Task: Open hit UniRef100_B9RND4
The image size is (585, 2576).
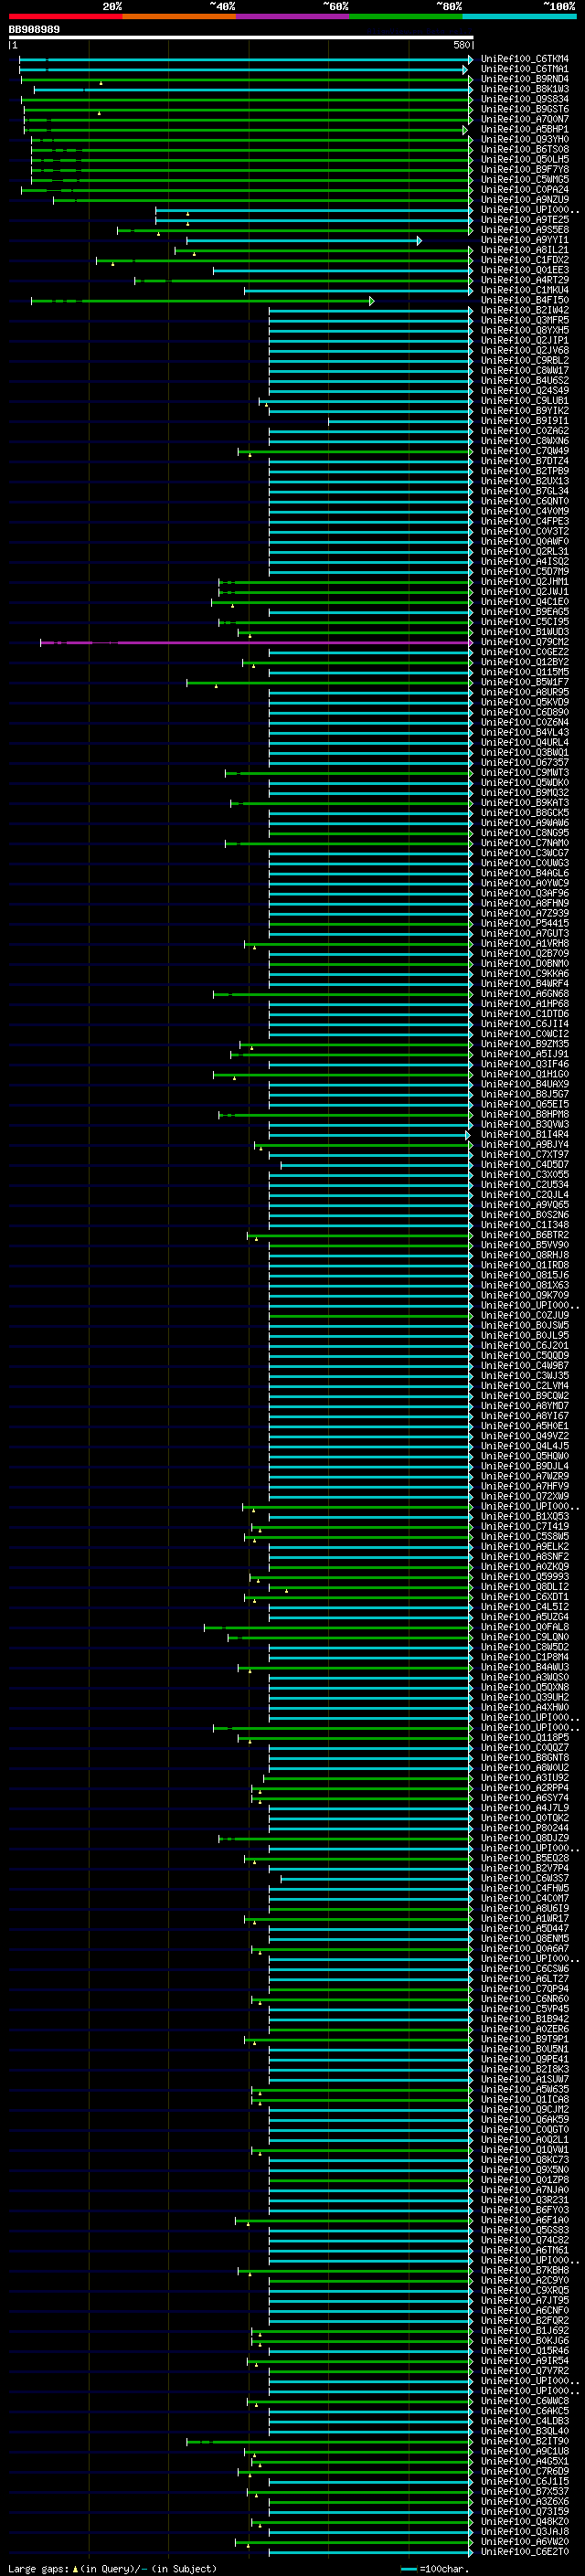Action: pos(525,79)
